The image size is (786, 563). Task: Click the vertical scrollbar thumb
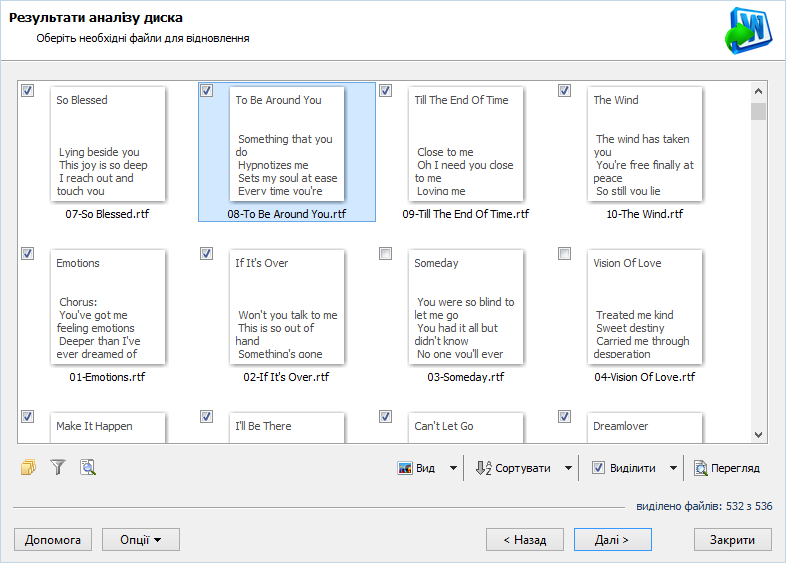tap(758, 111)
